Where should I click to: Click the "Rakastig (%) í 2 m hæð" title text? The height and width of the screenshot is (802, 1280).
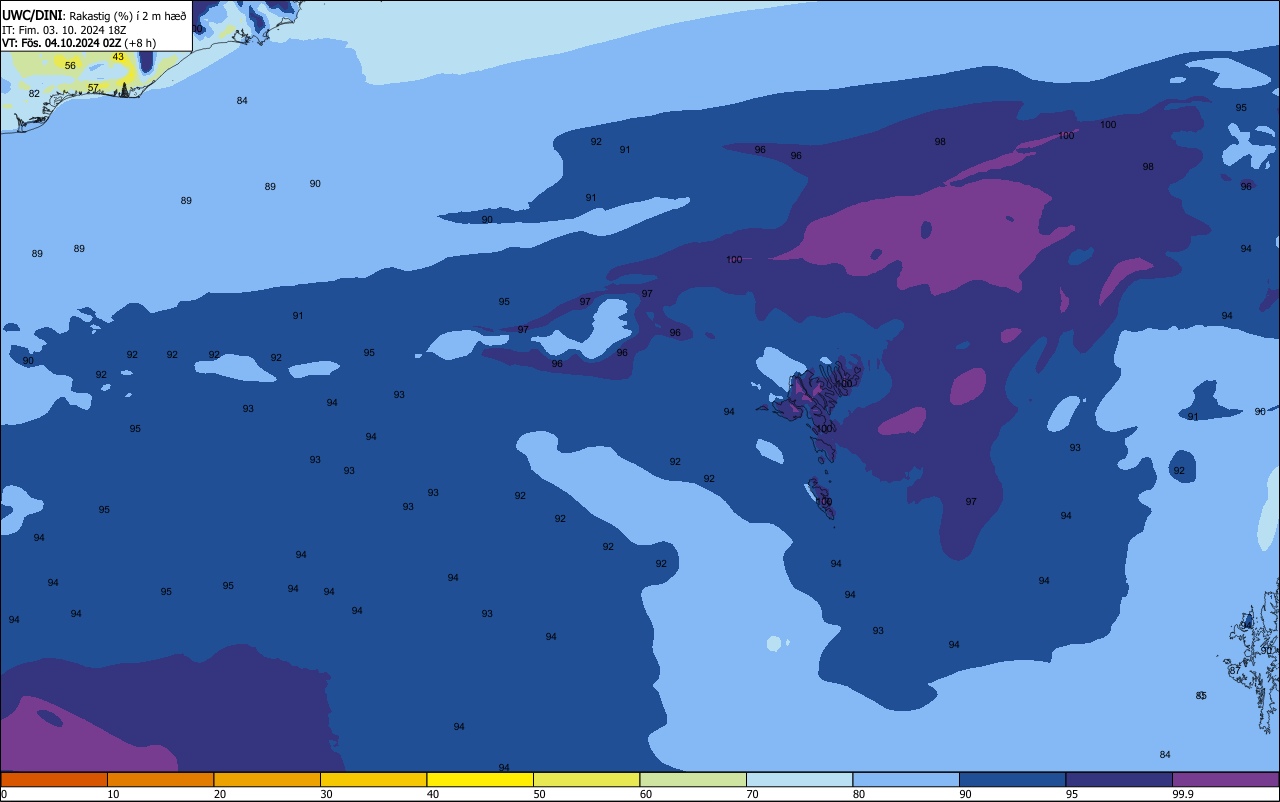coord(128,16)
